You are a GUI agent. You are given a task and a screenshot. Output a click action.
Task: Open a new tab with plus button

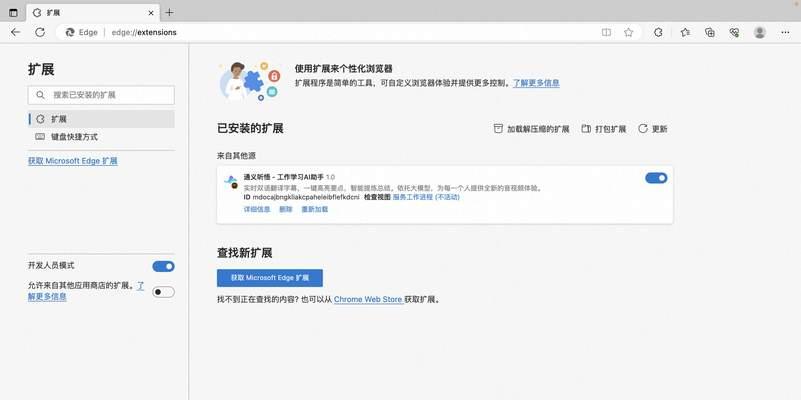click(170, 13)
